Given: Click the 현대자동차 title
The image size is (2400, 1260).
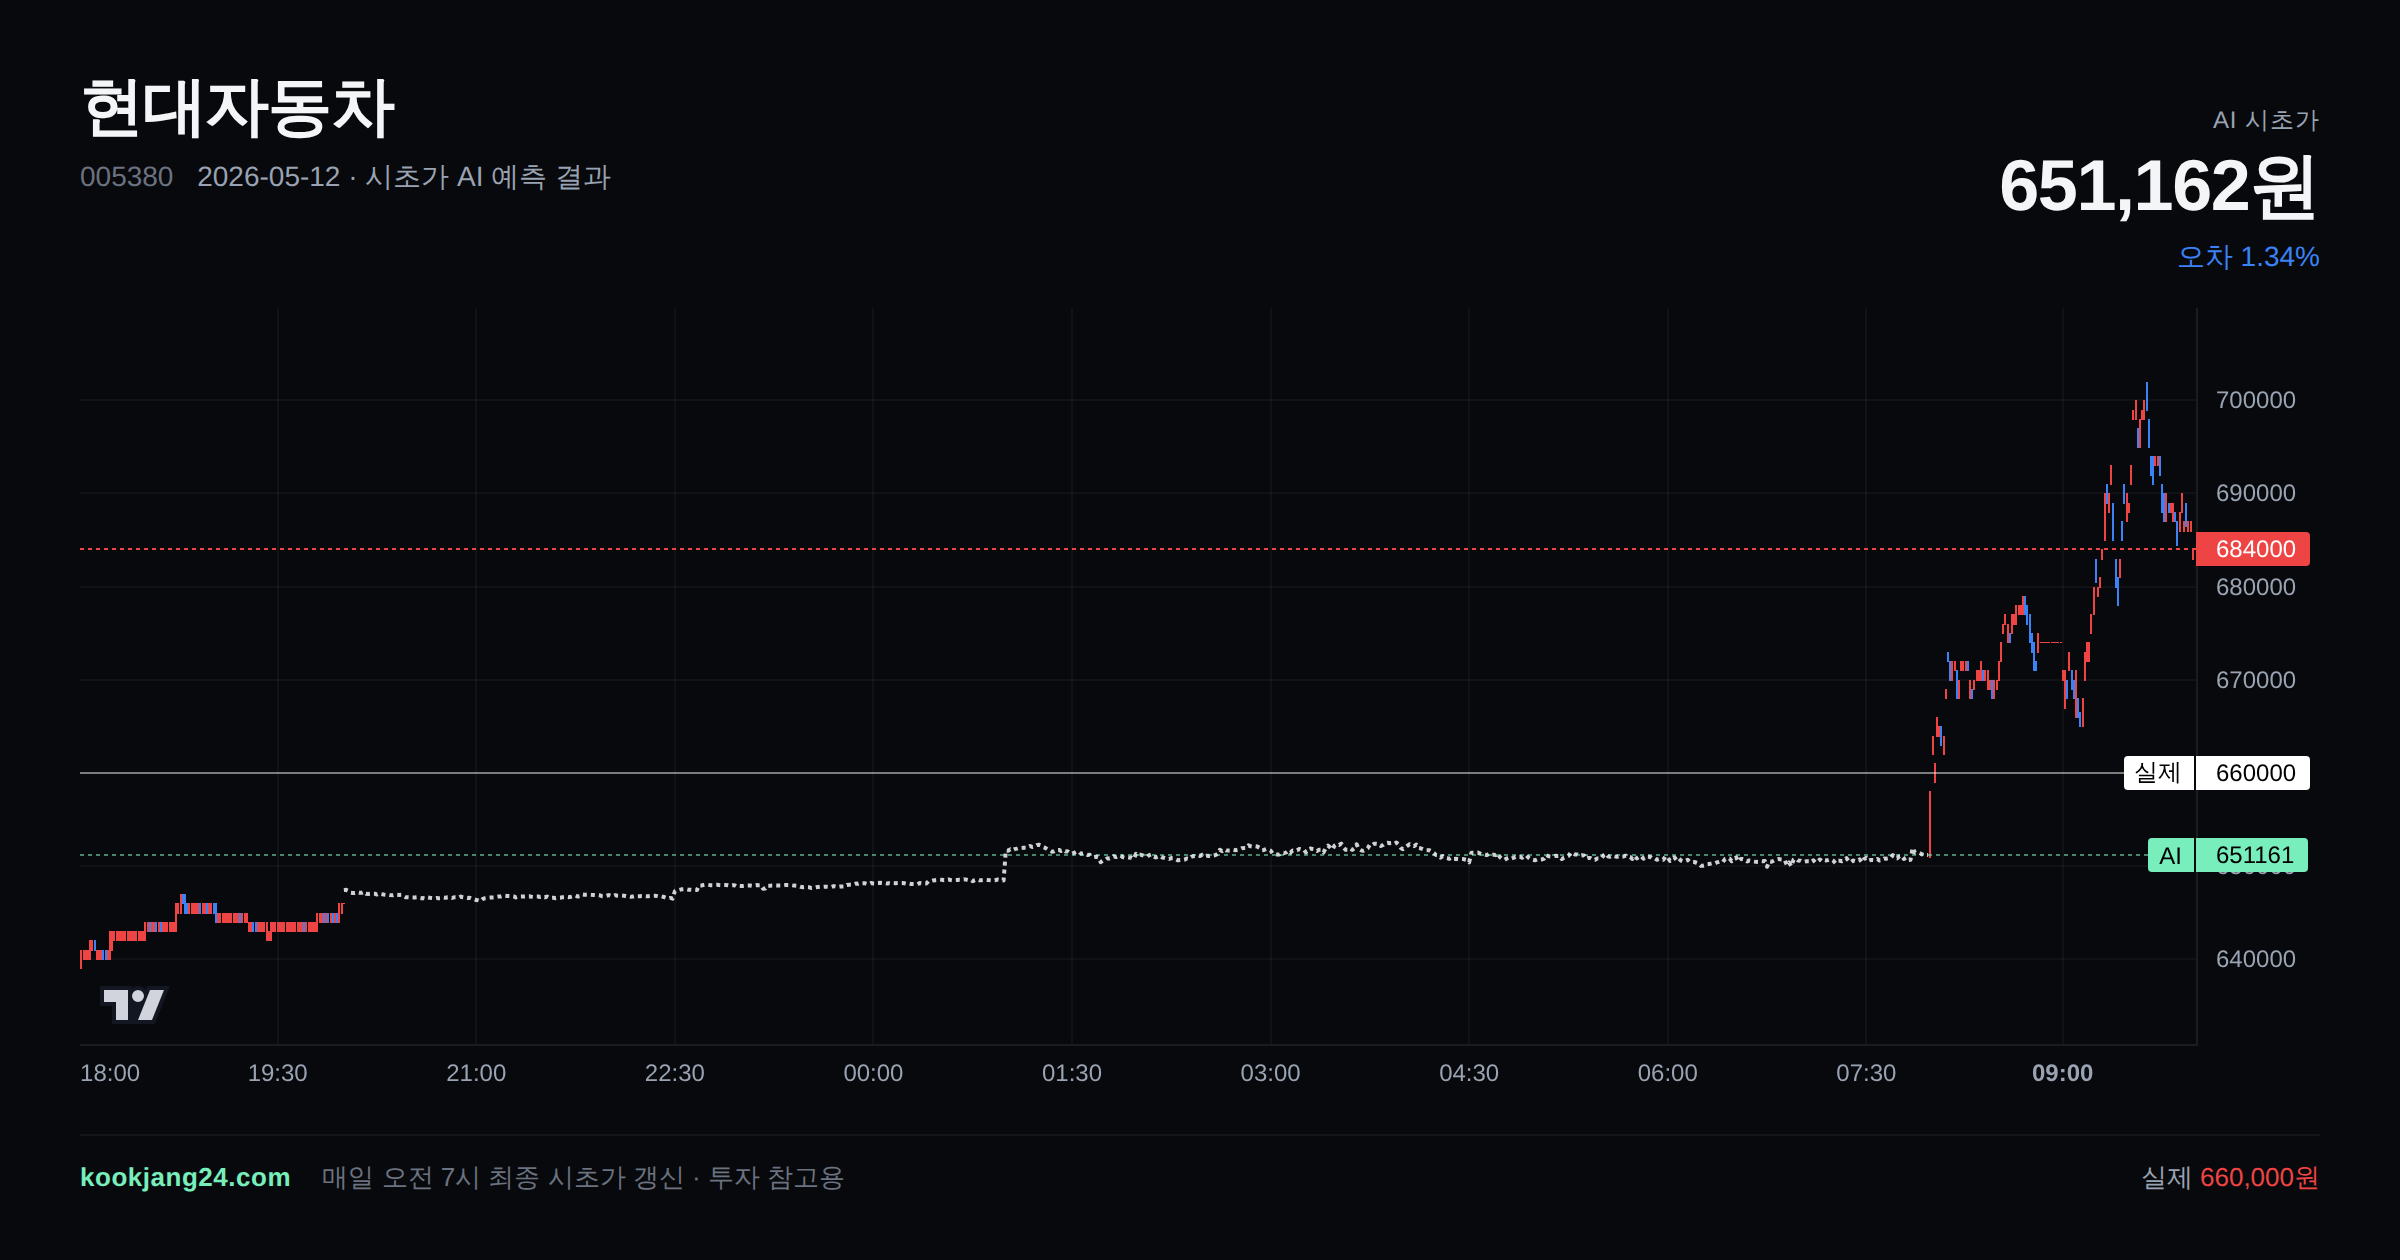Looking at the screenshot, I should pos(238,108).
